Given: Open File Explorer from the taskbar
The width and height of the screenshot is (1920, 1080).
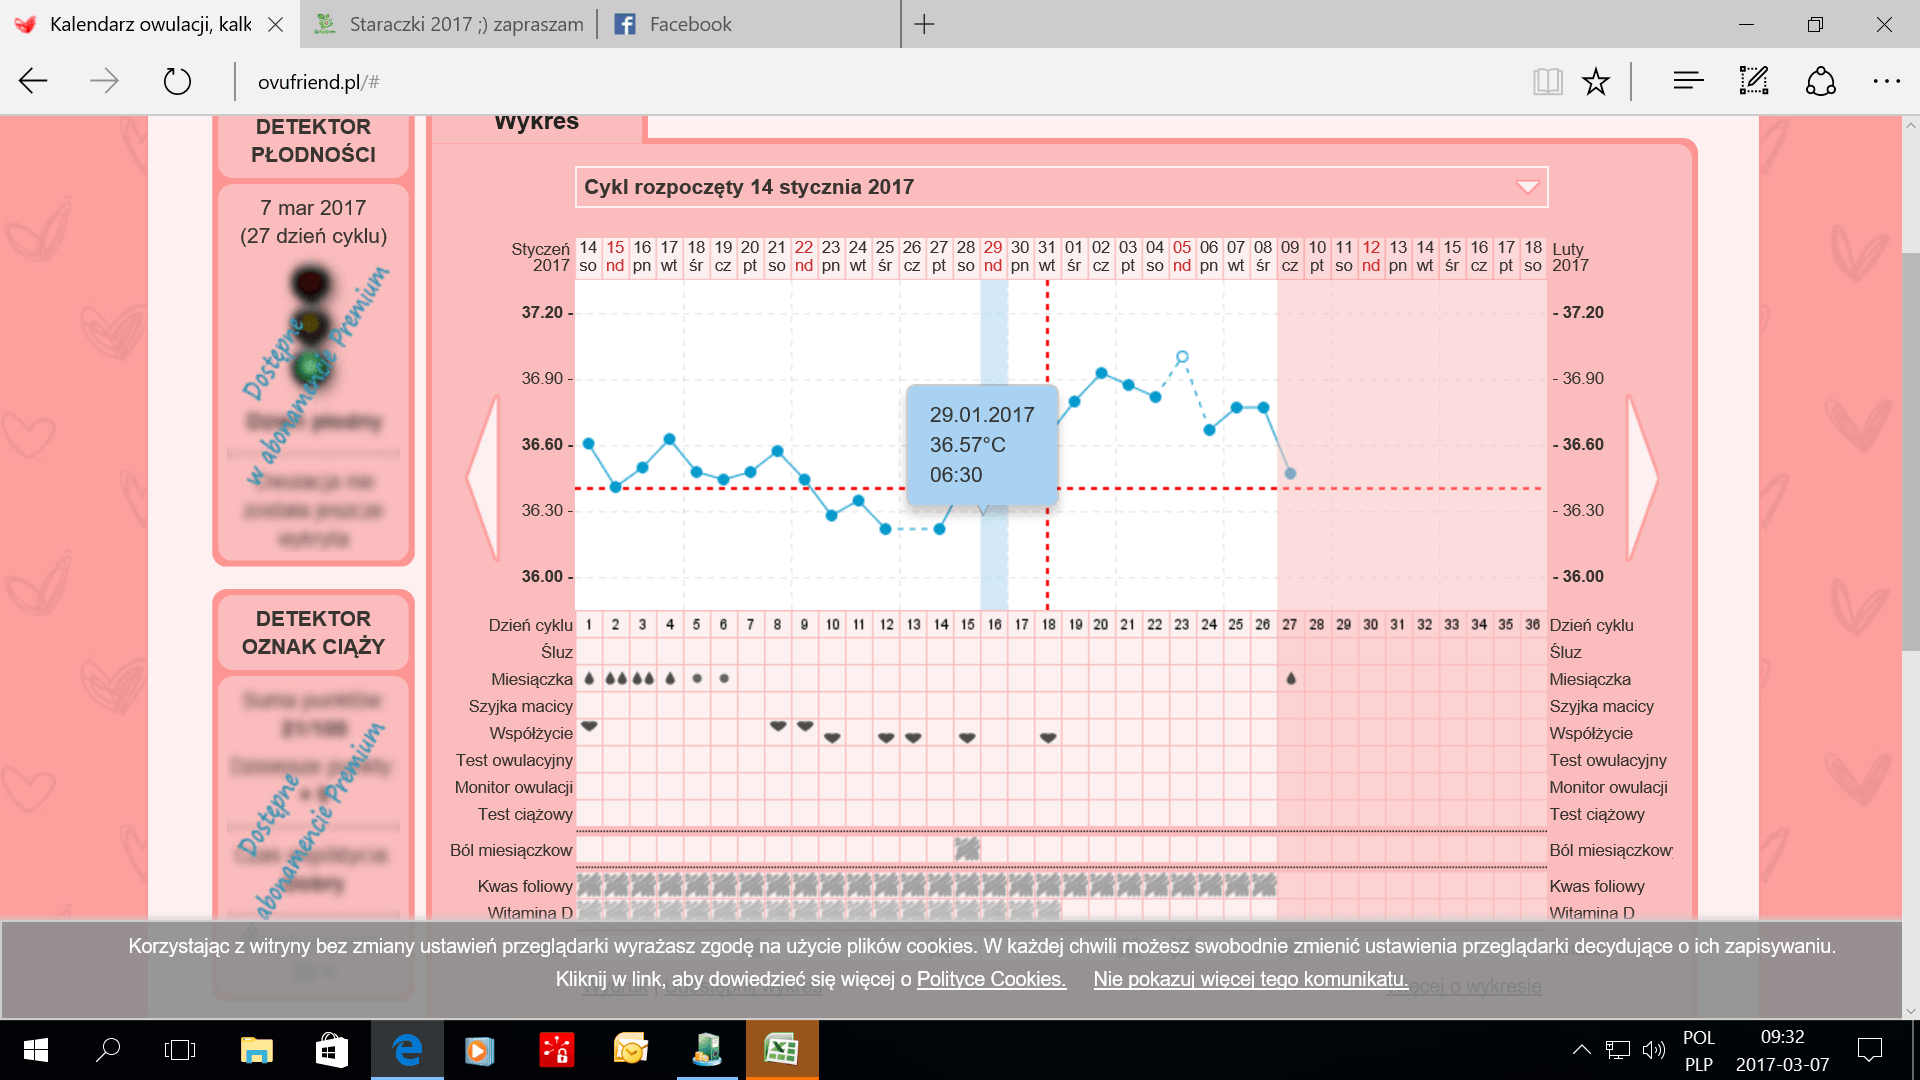Looking at the screenshot, I should coord(257,1050).
